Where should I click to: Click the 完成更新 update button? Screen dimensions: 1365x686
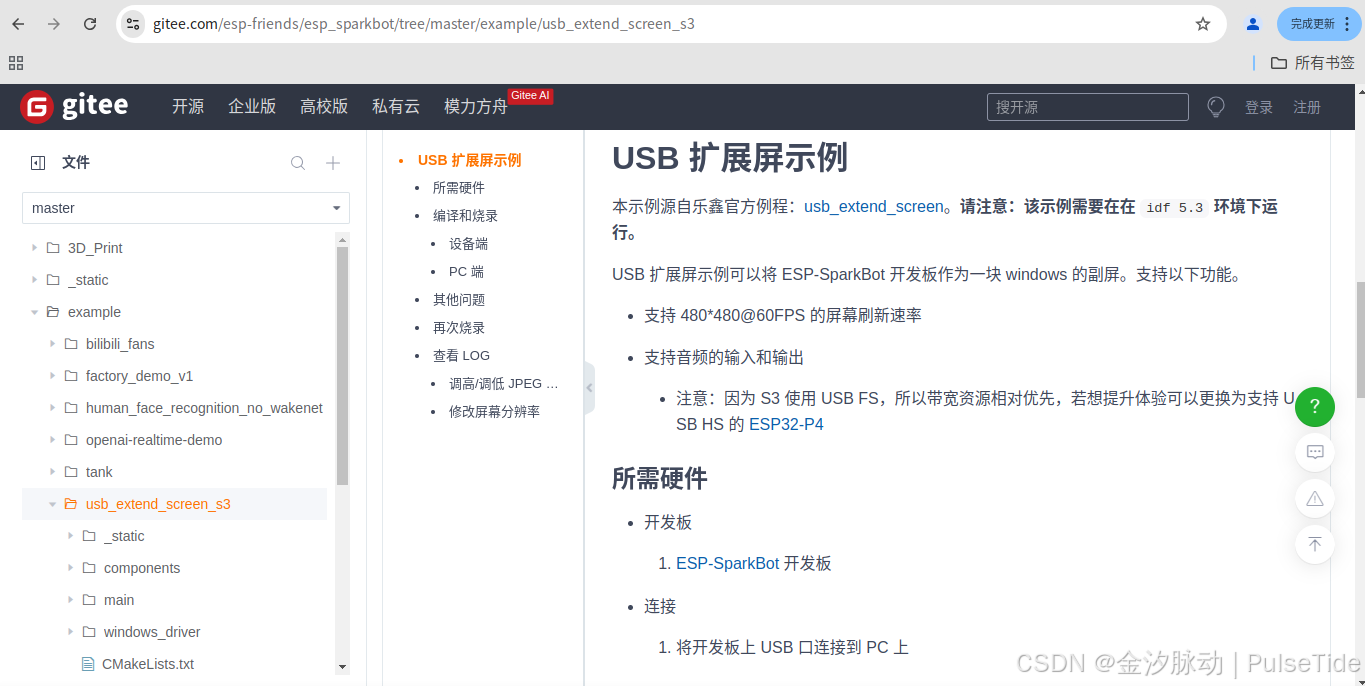click(1320, 24)
